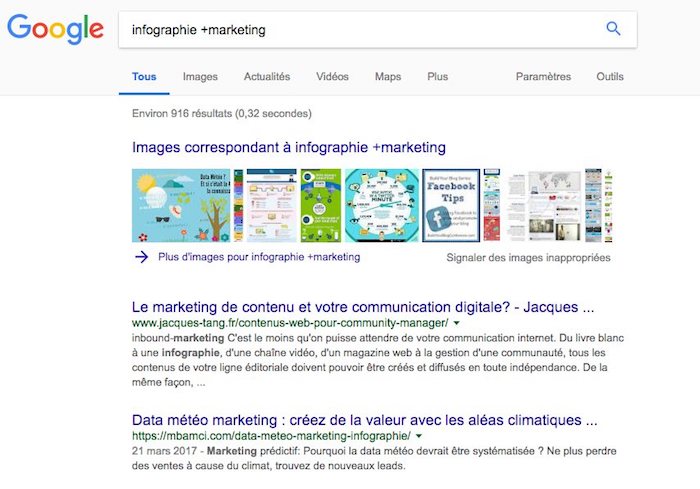Open the Vidéos tab
700x489 pixels.
(332, 76)
